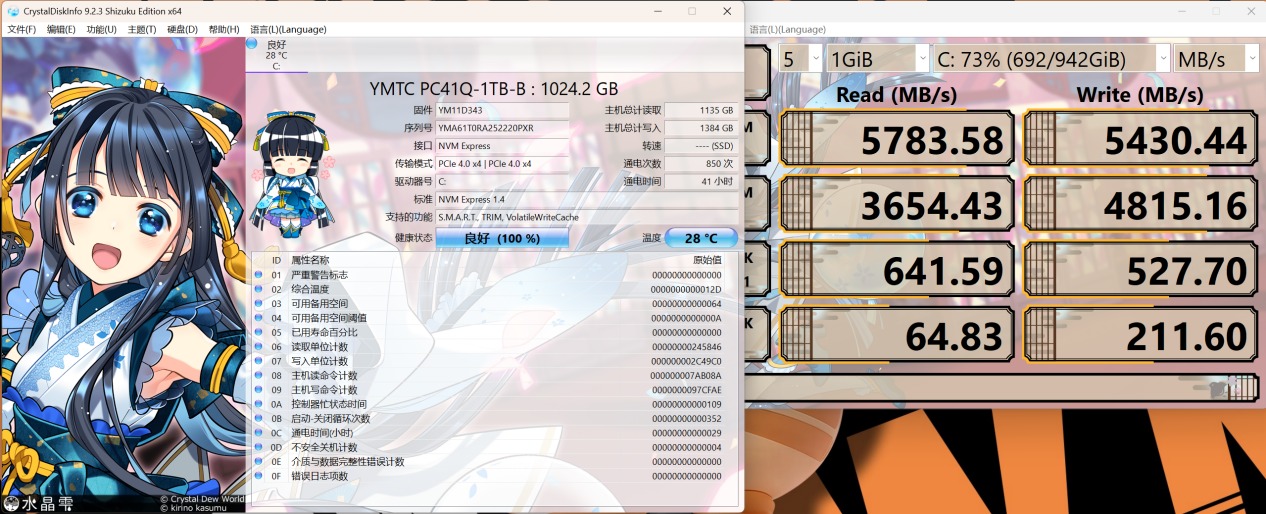Image resolution: width=1266 pixels, height=514 pixels.
Task: Click the CrystalDiskInfo app icon in title bar
Action: pos(12,10)
